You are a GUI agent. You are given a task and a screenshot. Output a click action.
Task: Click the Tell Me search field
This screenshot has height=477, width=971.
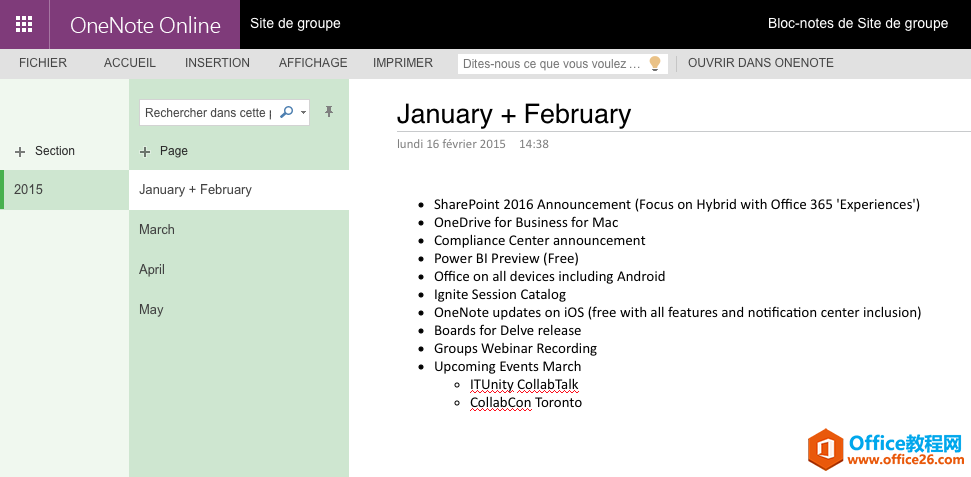pyautogui.click(x=553, y=64)
